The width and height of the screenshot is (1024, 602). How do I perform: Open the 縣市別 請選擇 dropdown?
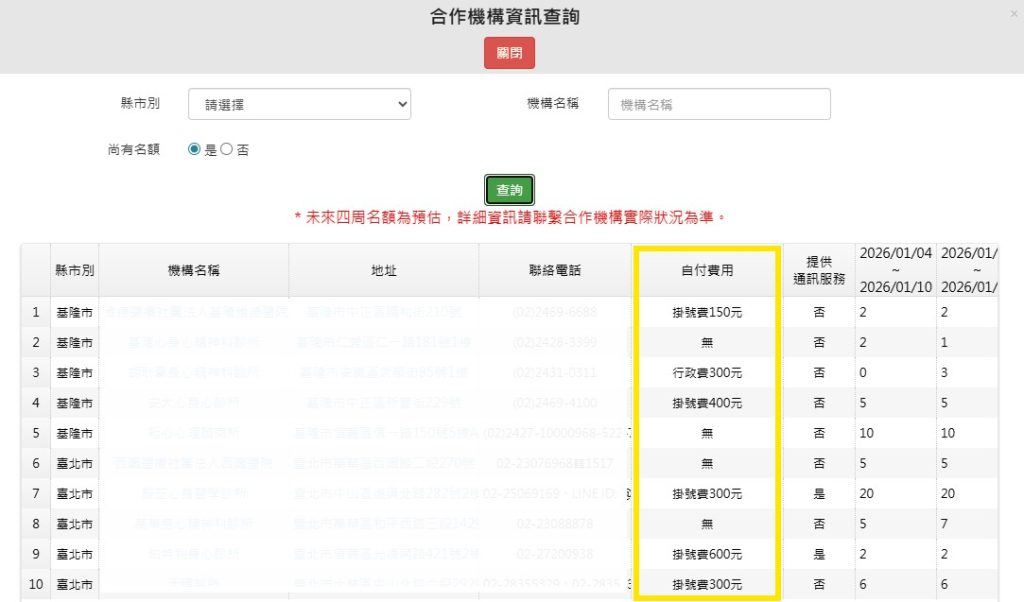pyautogui.click(x=301, y=103)
